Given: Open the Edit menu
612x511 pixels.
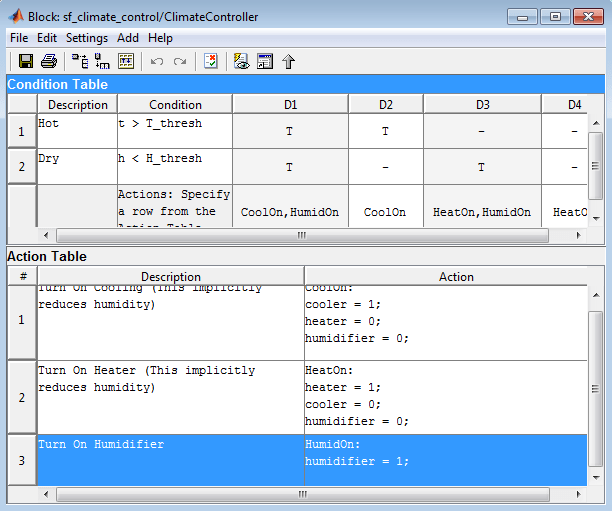Looking at the screenshot, I should (x=47, y=38).
